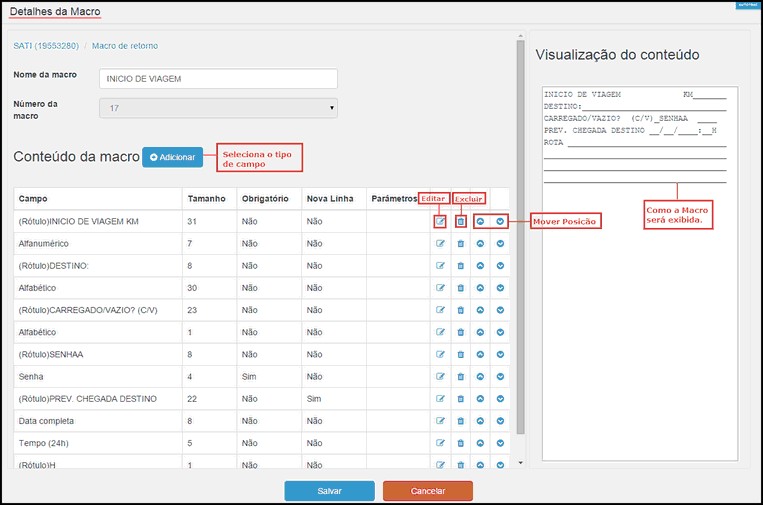Click Sim in PREV. CHEGADA DESTINO row

[314, 398]
